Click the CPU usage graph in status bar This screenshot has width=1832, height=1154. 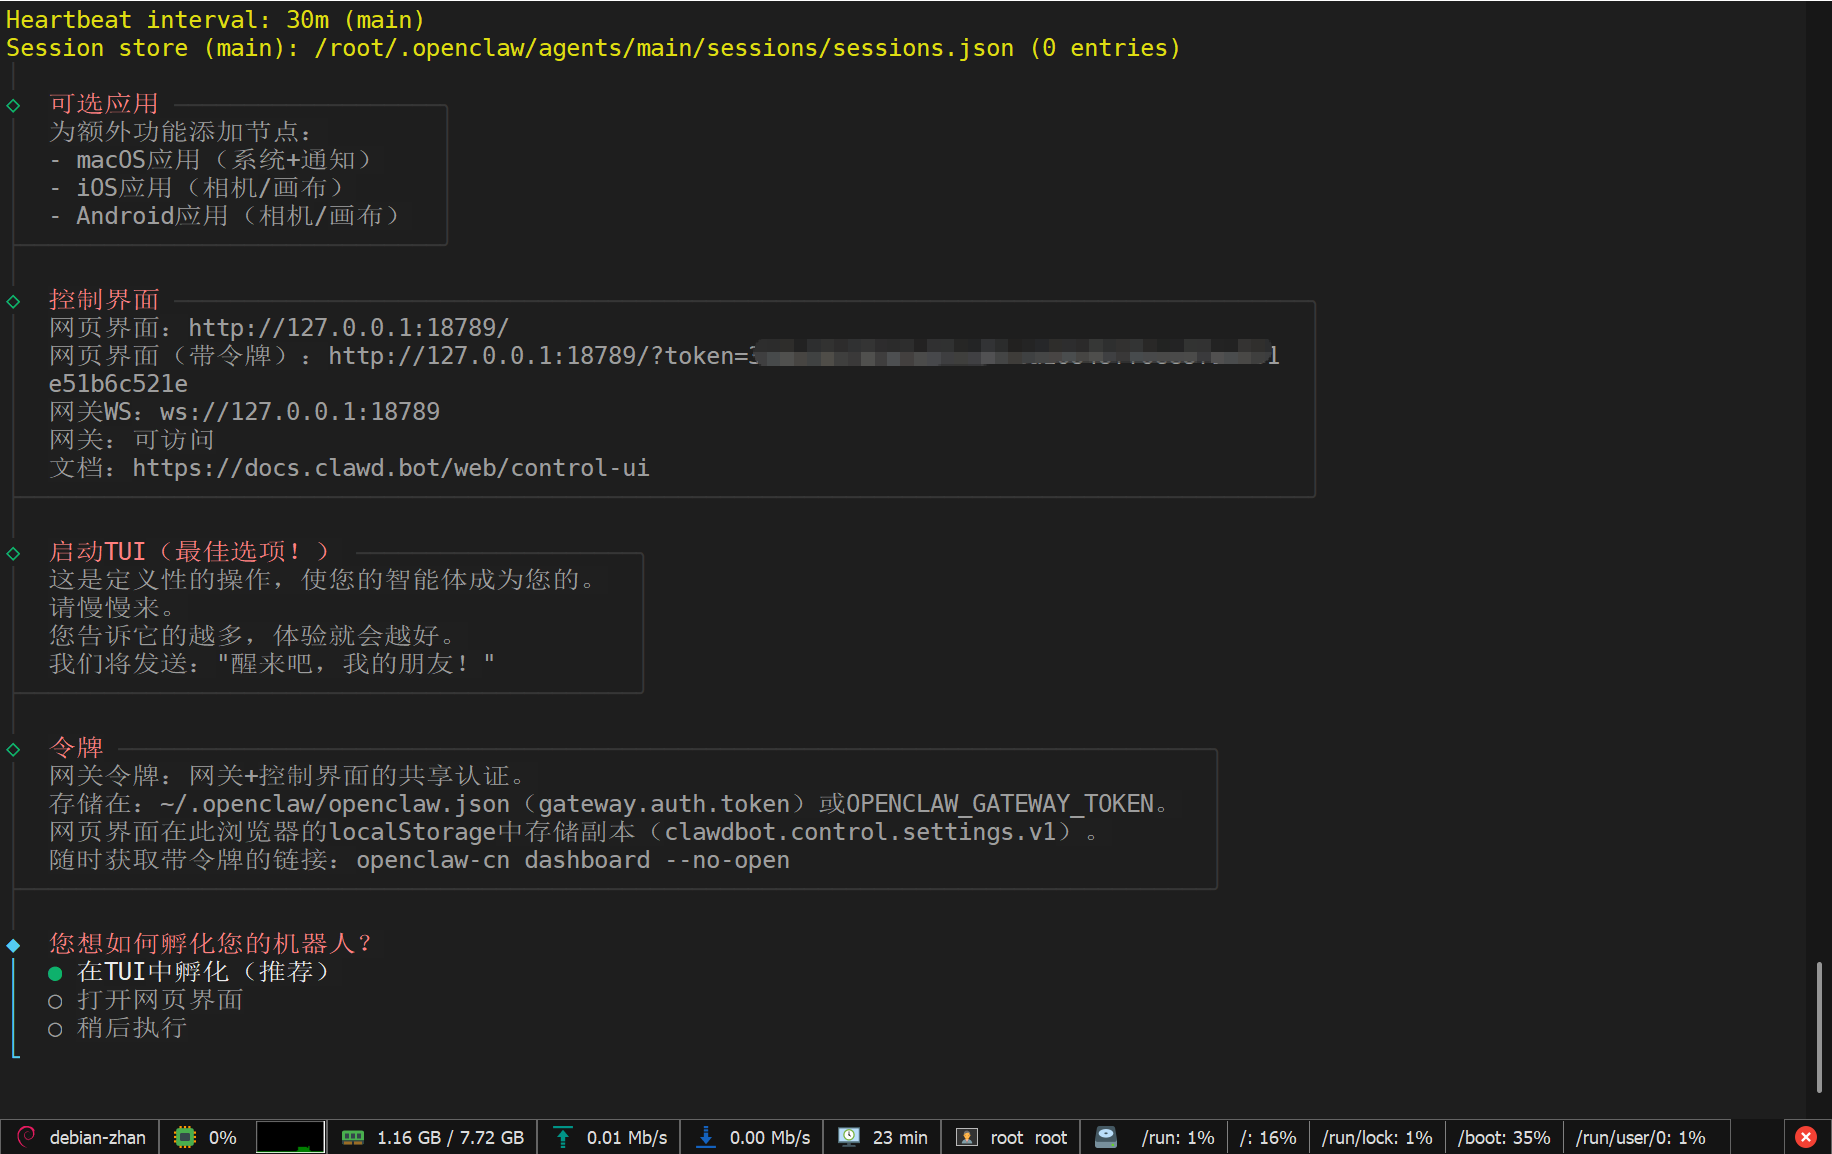coord(290,1137)
